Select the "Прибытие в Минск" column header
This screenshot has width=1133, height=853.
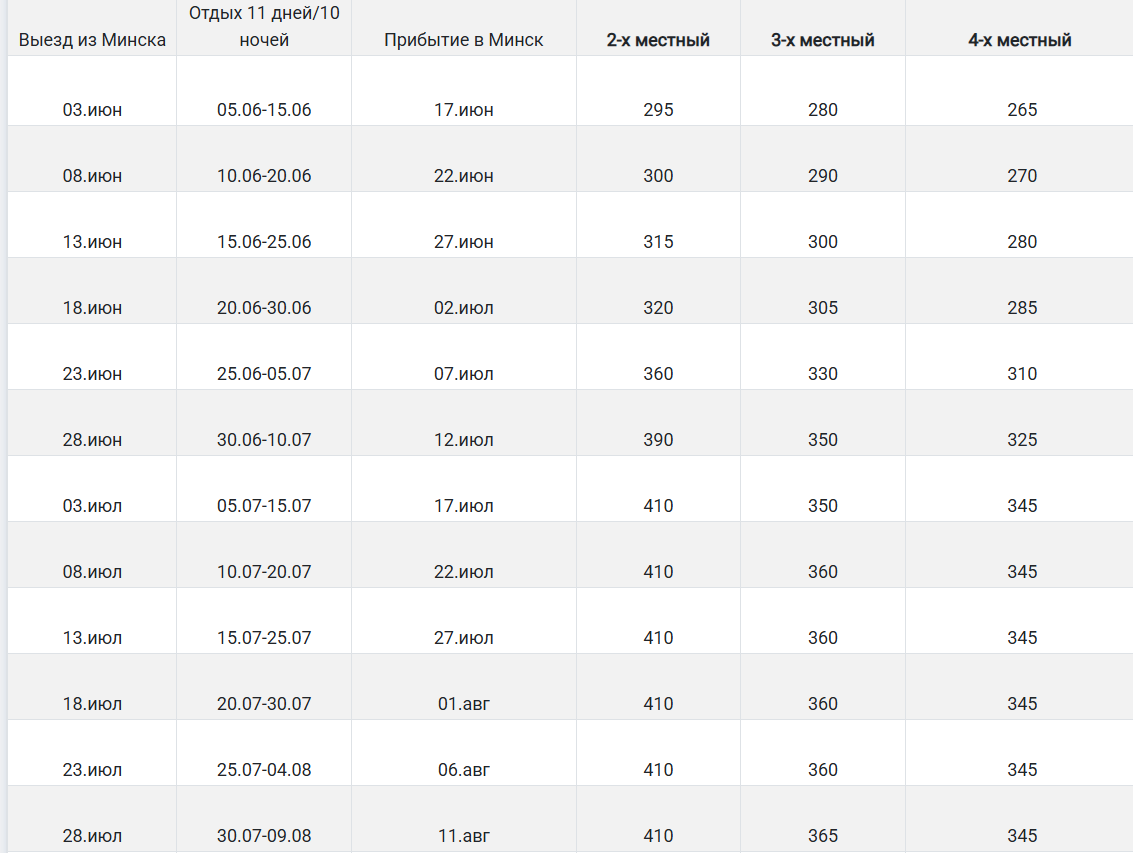tap(464, 40)
